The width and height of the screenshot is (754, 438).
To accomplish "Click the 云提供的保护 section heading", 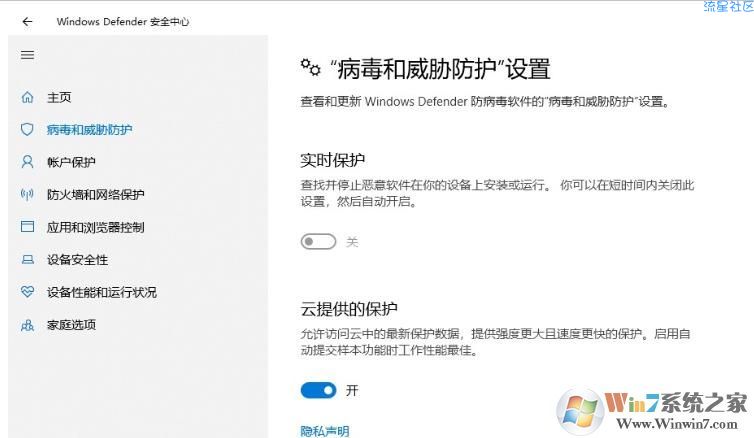I will click(x=349, y=309).
